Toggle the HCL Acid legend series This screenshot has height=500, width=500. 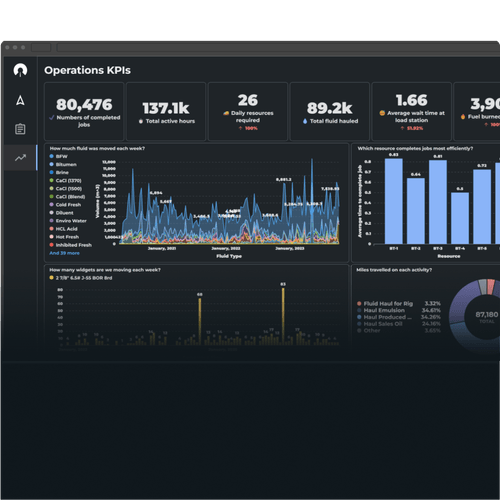click(63, 229)
